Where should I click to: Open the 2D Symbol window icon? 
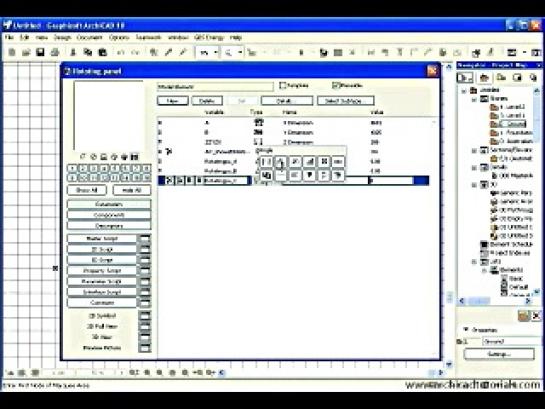pyautogui.click(x=145, y=316)
